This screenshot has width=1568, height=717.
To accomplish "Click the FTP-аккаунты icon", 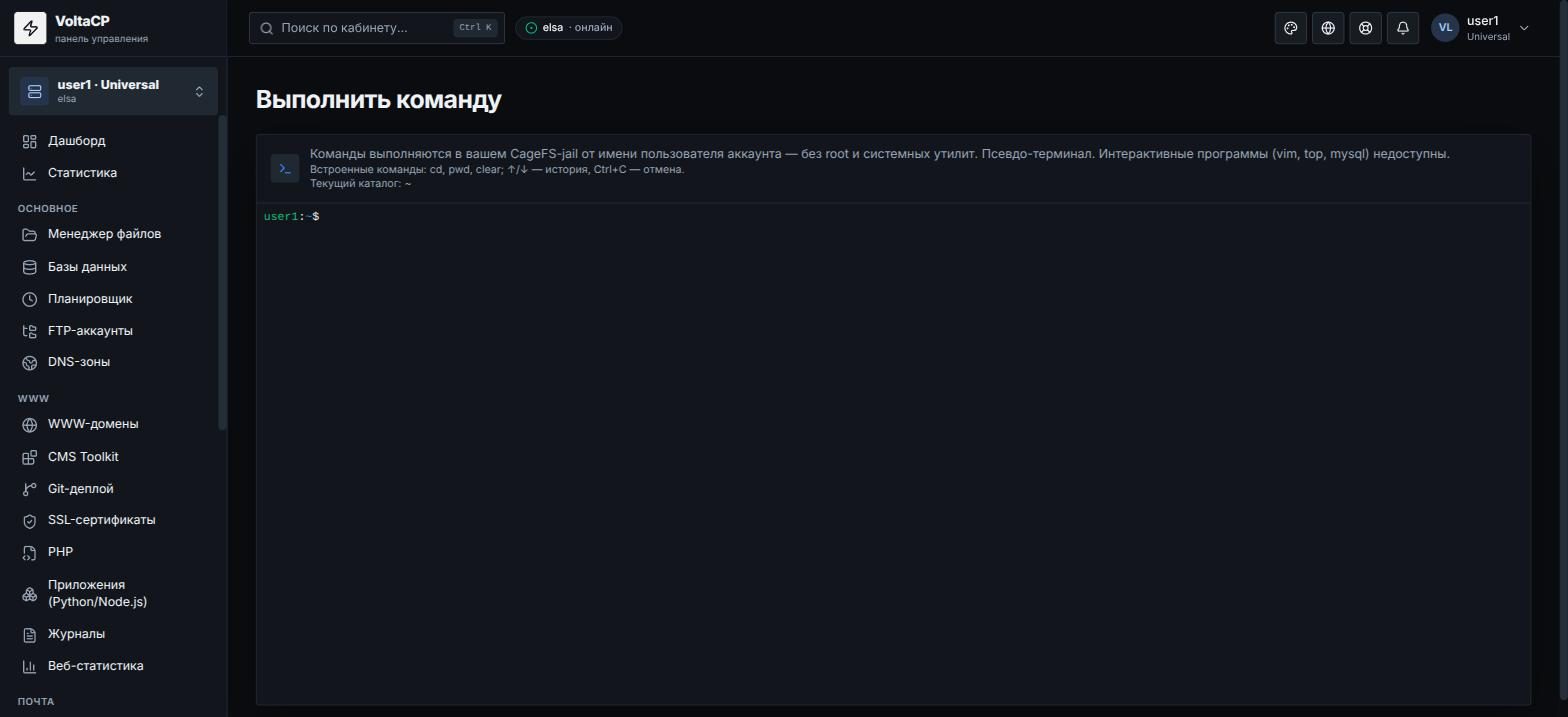I will click(x=30, y=331).
